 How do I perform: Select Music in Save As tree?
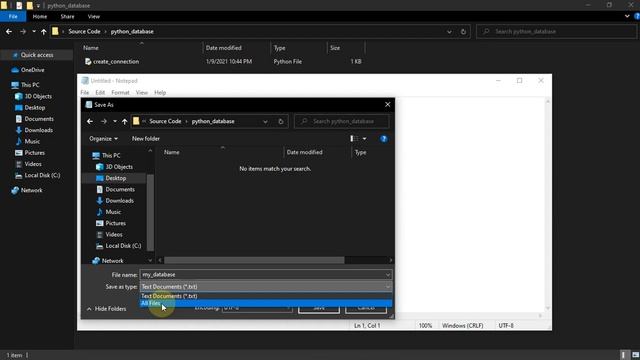tap(109, 212)
